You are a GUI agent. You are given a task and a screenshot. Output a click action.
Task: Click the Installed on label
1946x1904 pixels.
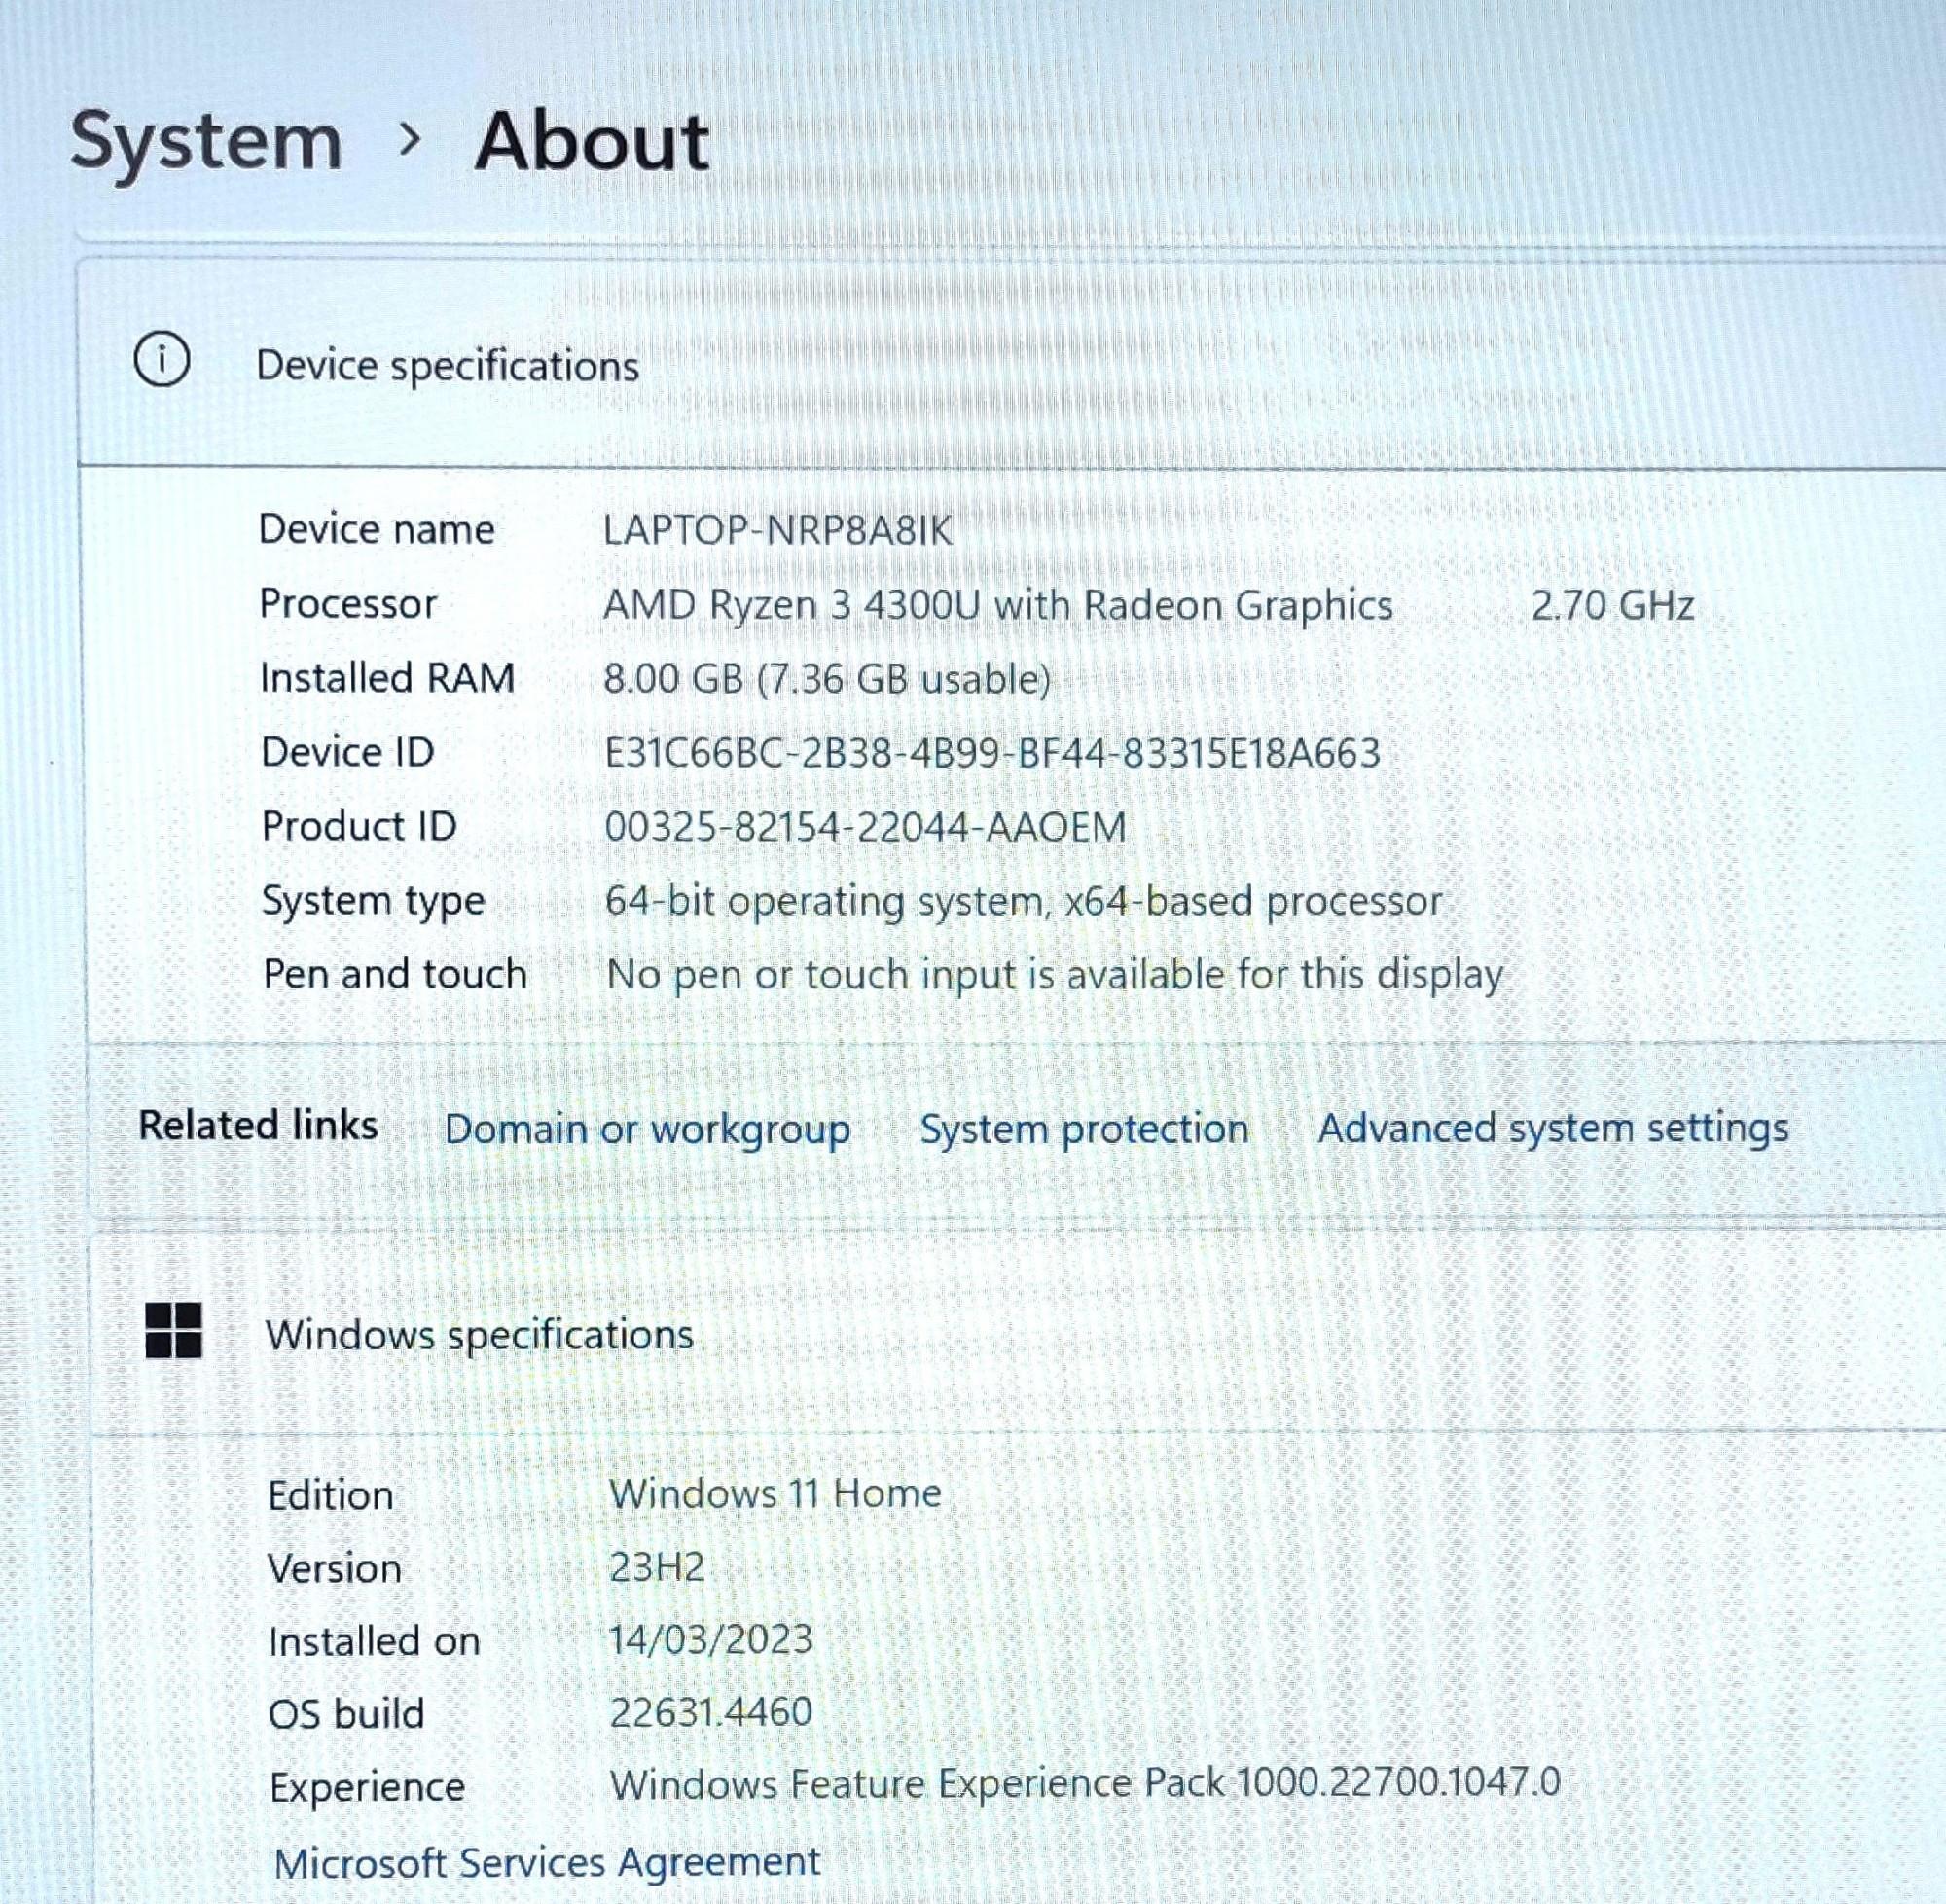coord(374,1641)
